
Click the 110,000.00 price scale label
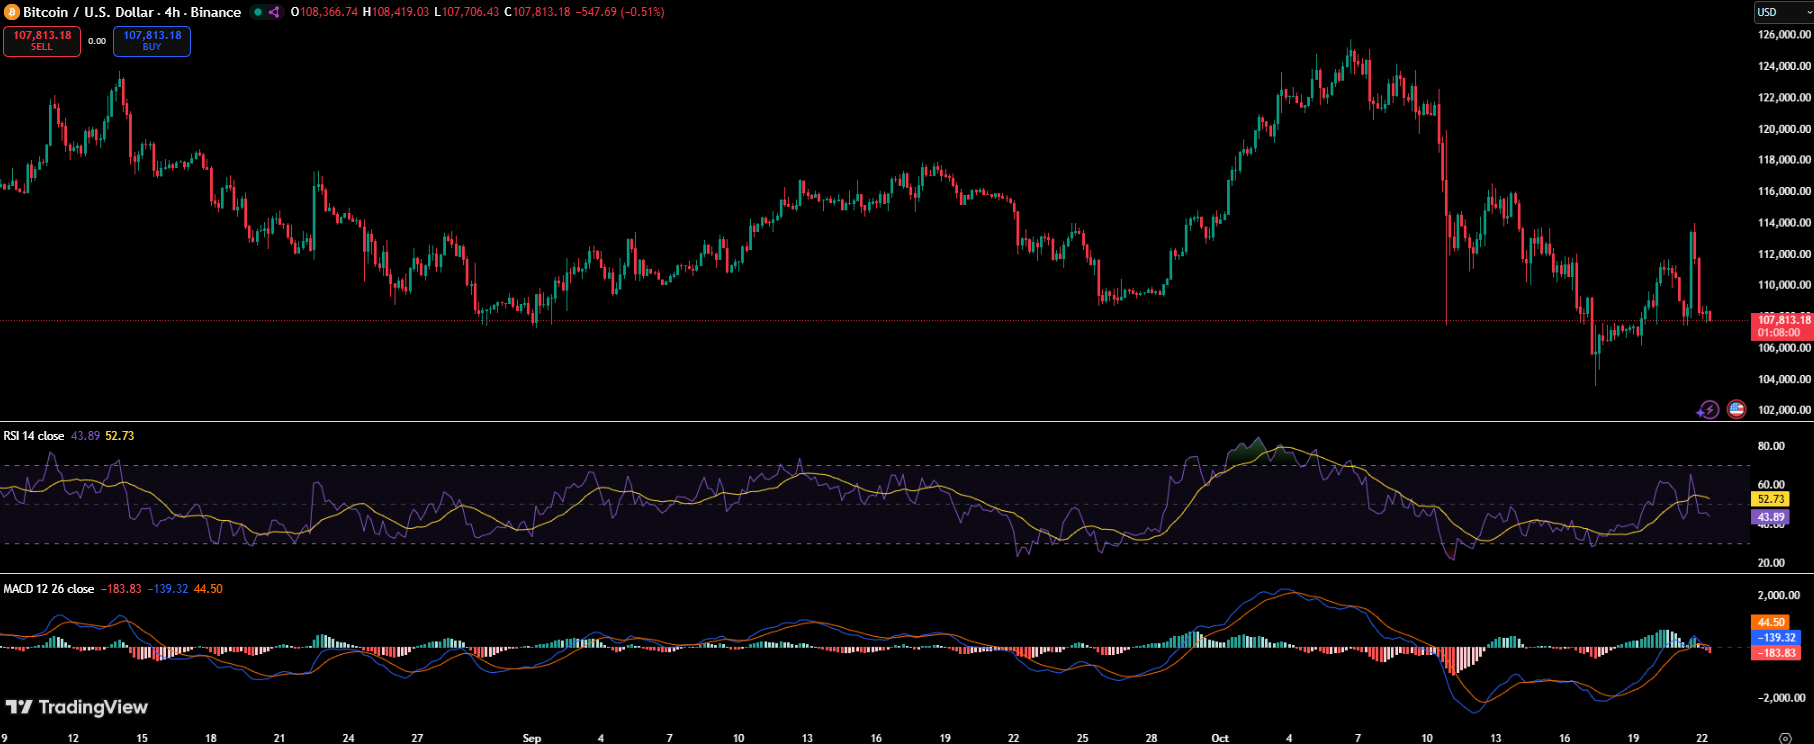pyautogui.click(x=1784, y=285)
